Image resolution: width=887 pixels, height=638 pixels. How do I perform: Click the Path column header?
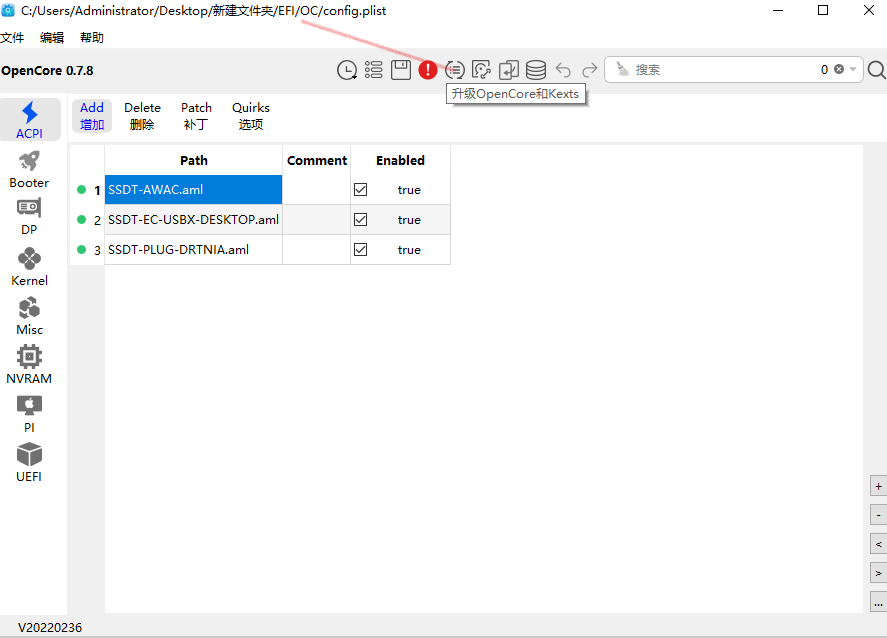[193, 160]
